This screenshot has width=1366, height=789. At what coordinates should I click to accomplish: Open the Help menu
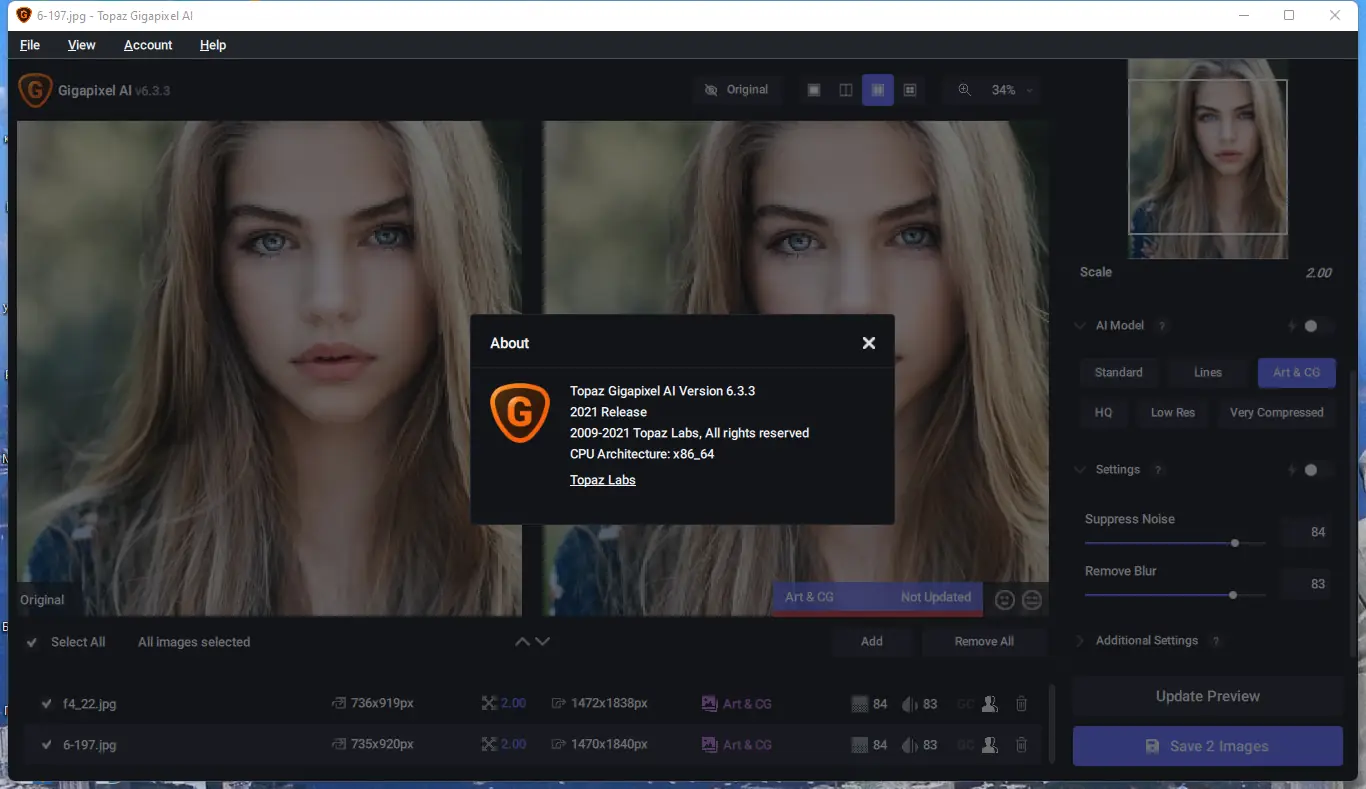[x=213, y=45]
